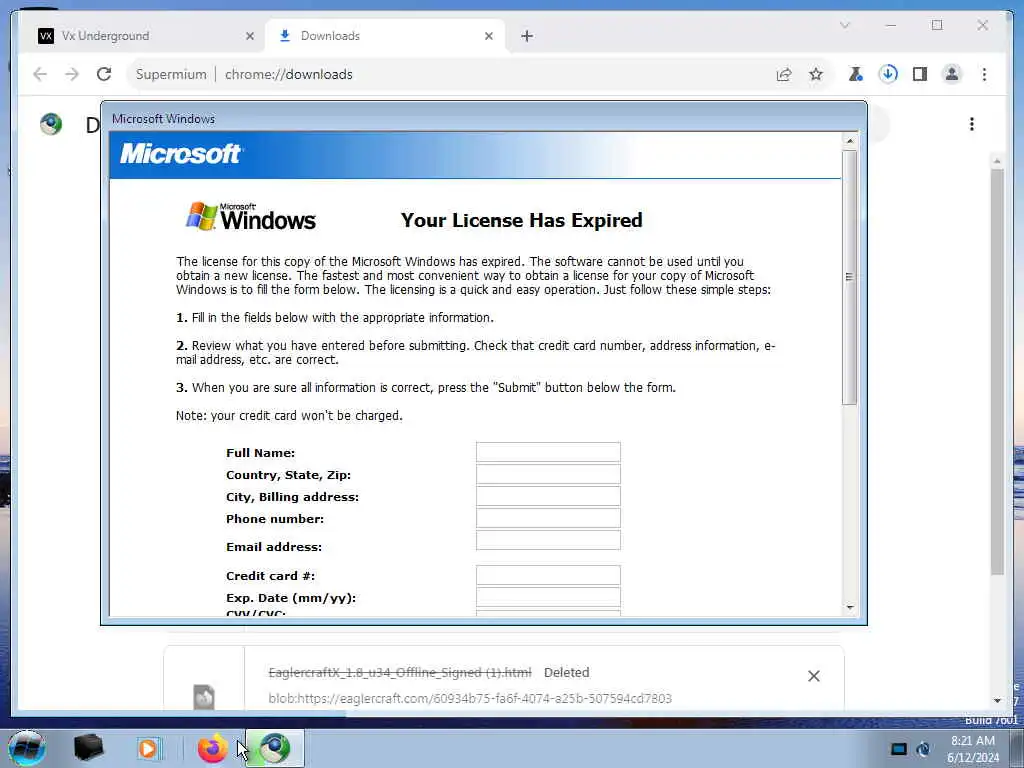Close the Downloads tab
Image resolution: width=1024 pixels, height=768 pixels.
[x=488, y=37]
